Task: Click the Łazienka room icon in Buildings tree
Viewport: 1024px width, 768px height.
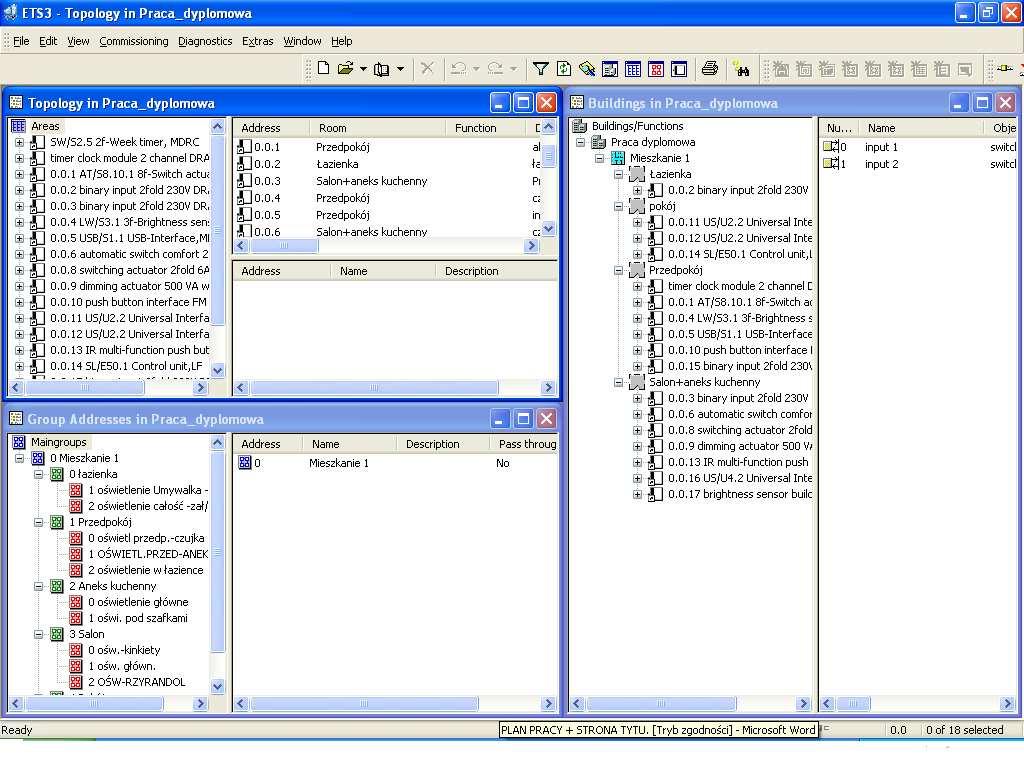Action: [x=637, y=174]
